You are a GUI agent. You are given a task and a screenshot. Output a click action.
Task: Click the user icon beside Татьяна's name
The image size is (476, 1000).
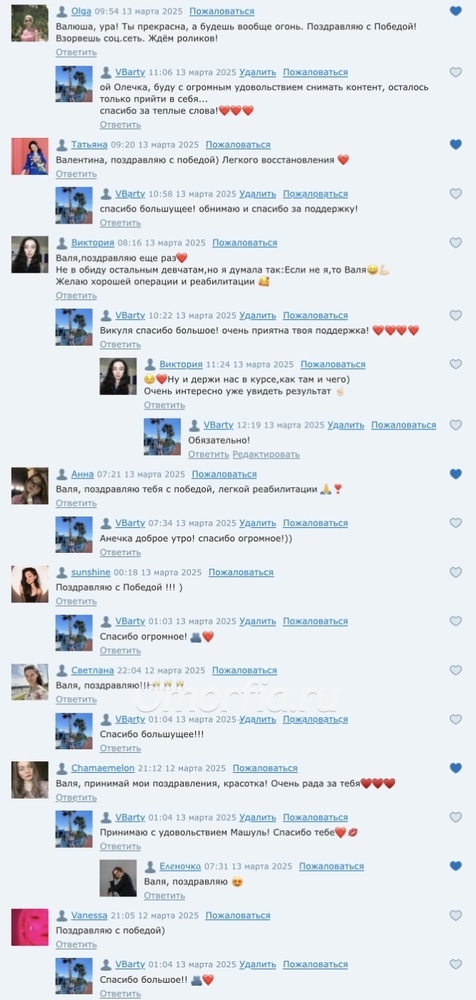(62, 145)
